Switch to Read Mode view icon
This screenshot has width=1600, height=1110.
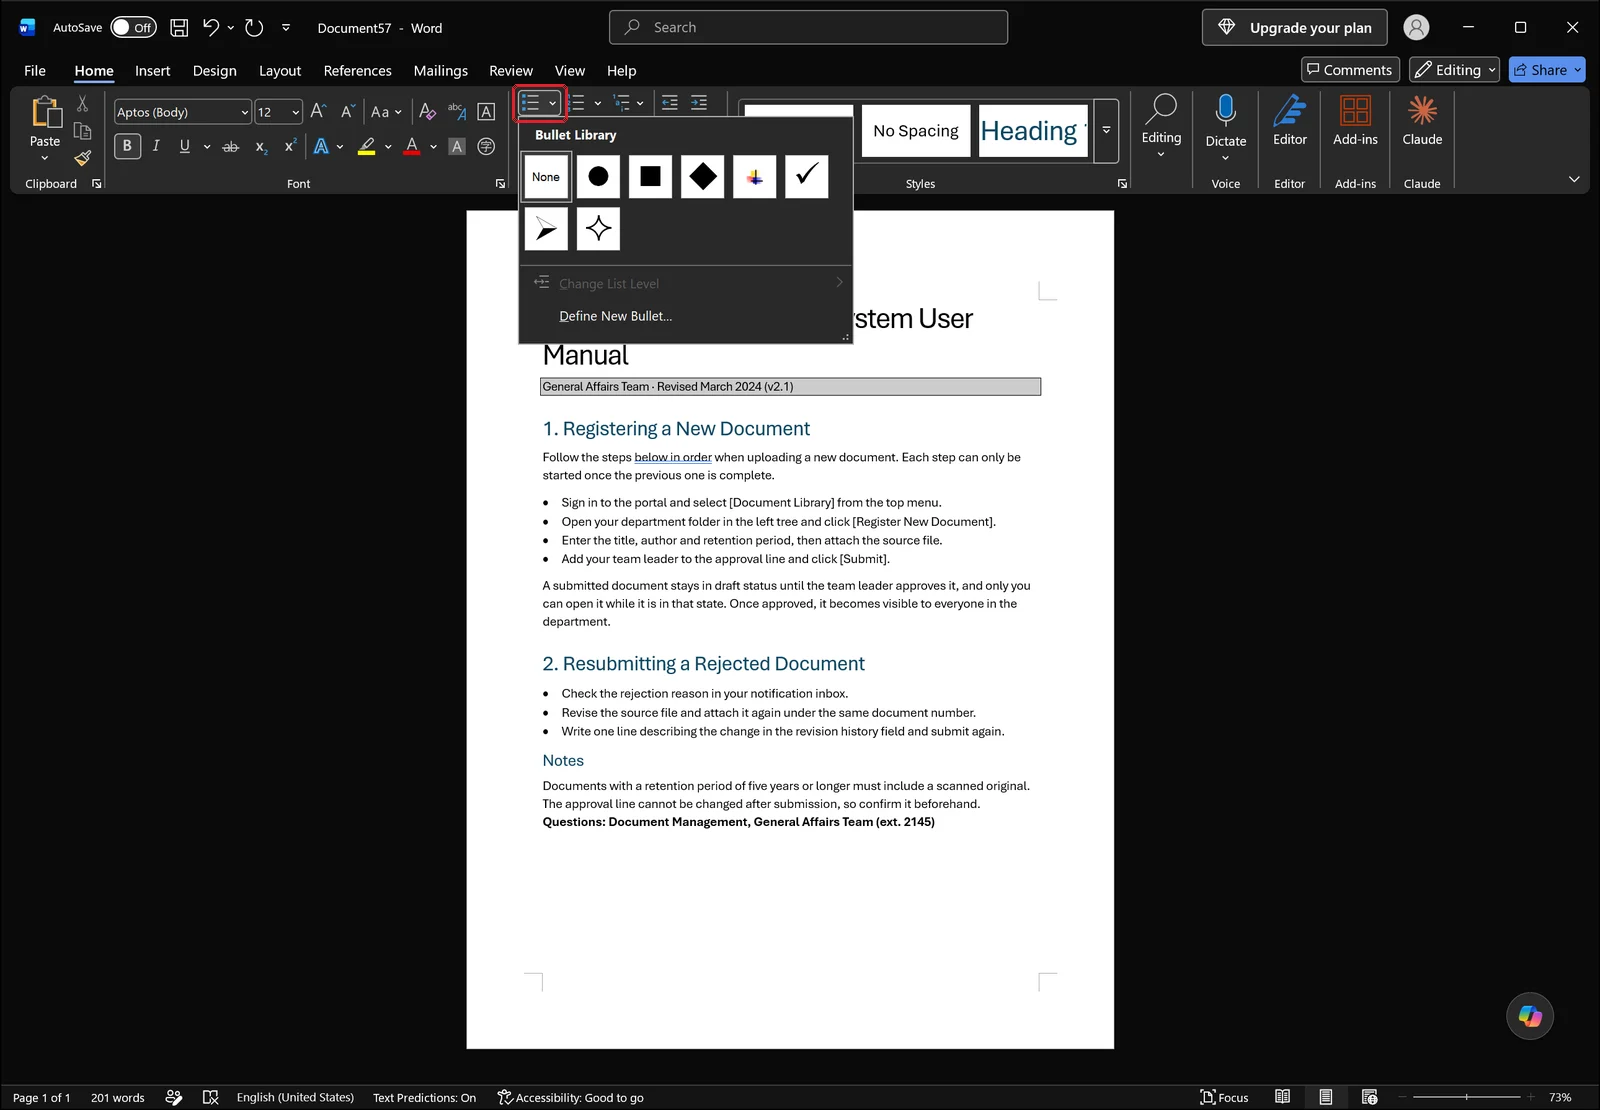coord(1282,1097)
